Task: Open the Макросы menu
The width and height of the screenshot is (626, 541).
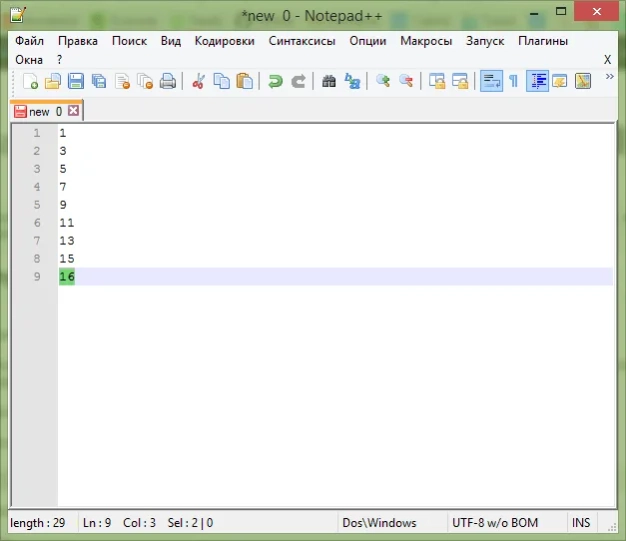Action: [426, 41]
